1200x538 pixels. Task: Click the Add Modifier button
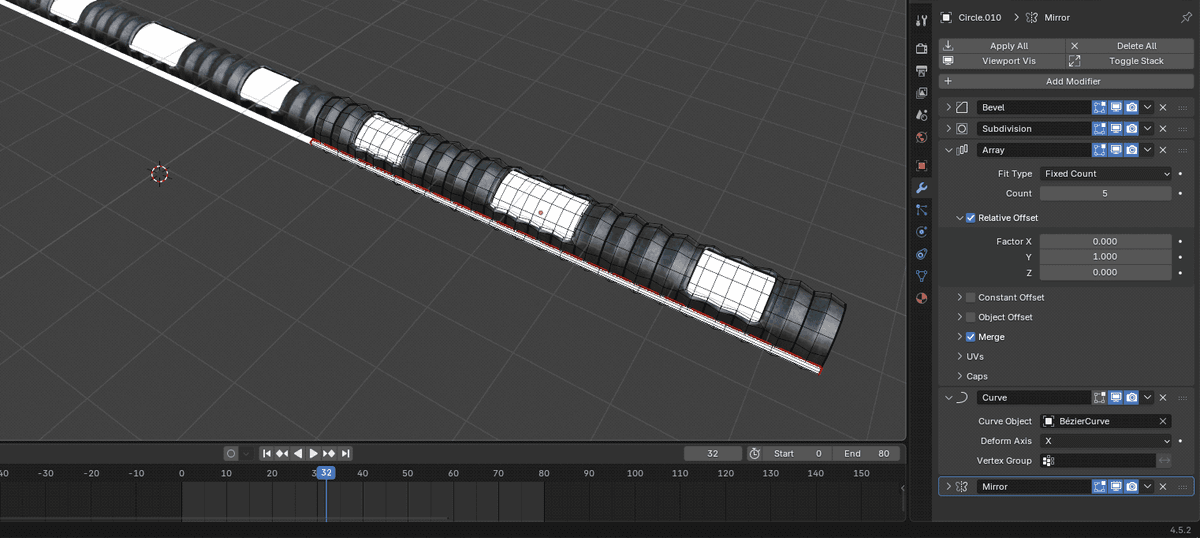1065,81
